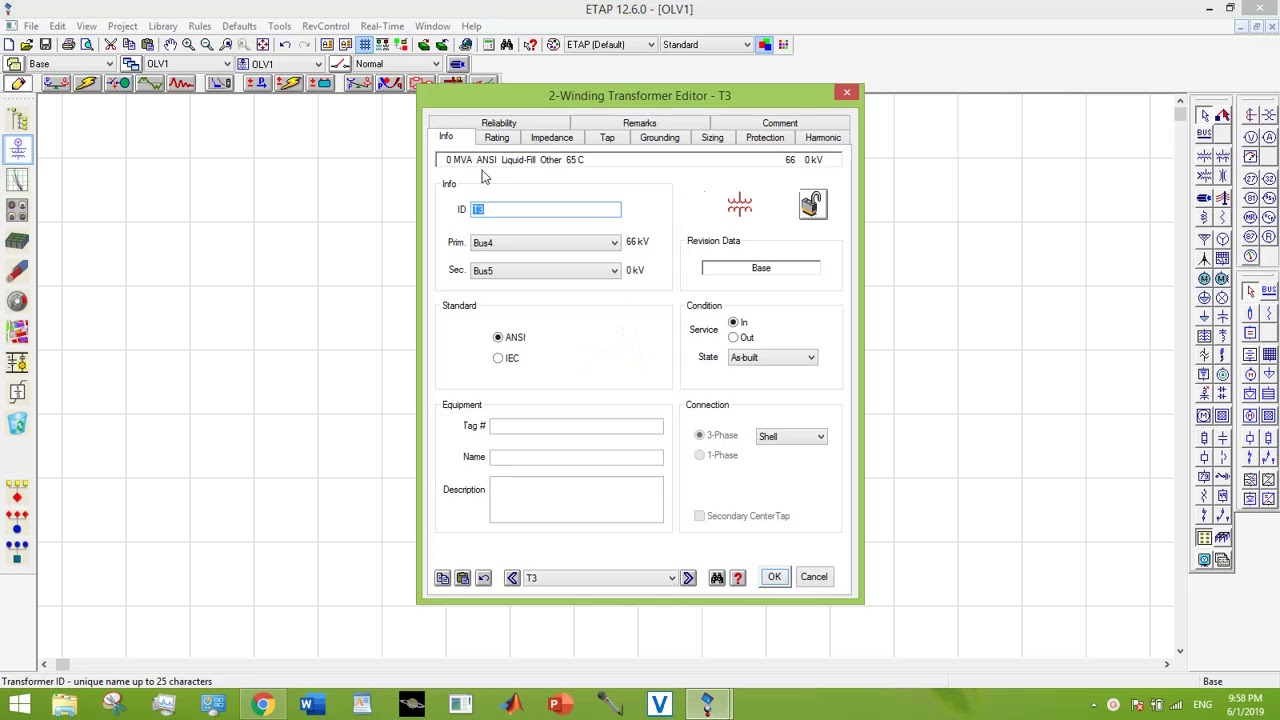Open the Harmonic tab
The width and height of the screenshot is (1280, 720).
(823, 138)
